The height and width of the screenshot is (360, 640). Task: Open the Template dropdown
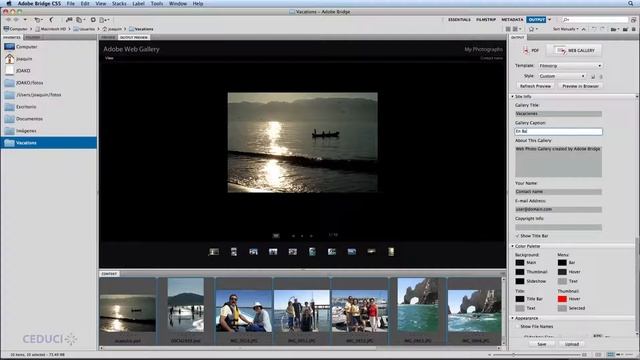pyautogui.click(x=570, y=66)
